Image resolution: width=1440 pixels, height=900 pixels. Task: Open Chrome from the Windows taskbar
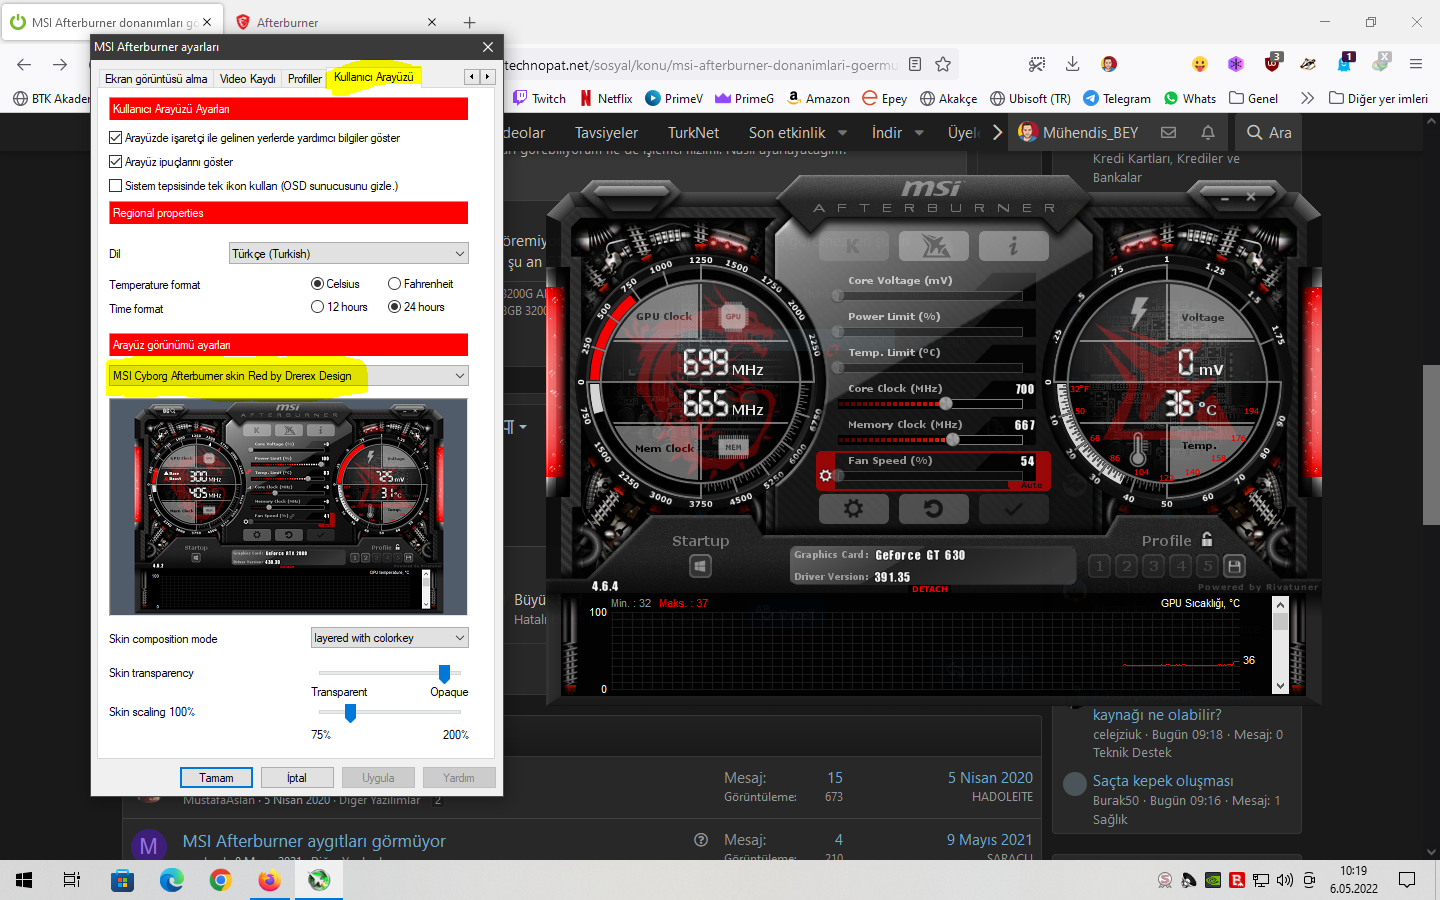pos(221,880)
